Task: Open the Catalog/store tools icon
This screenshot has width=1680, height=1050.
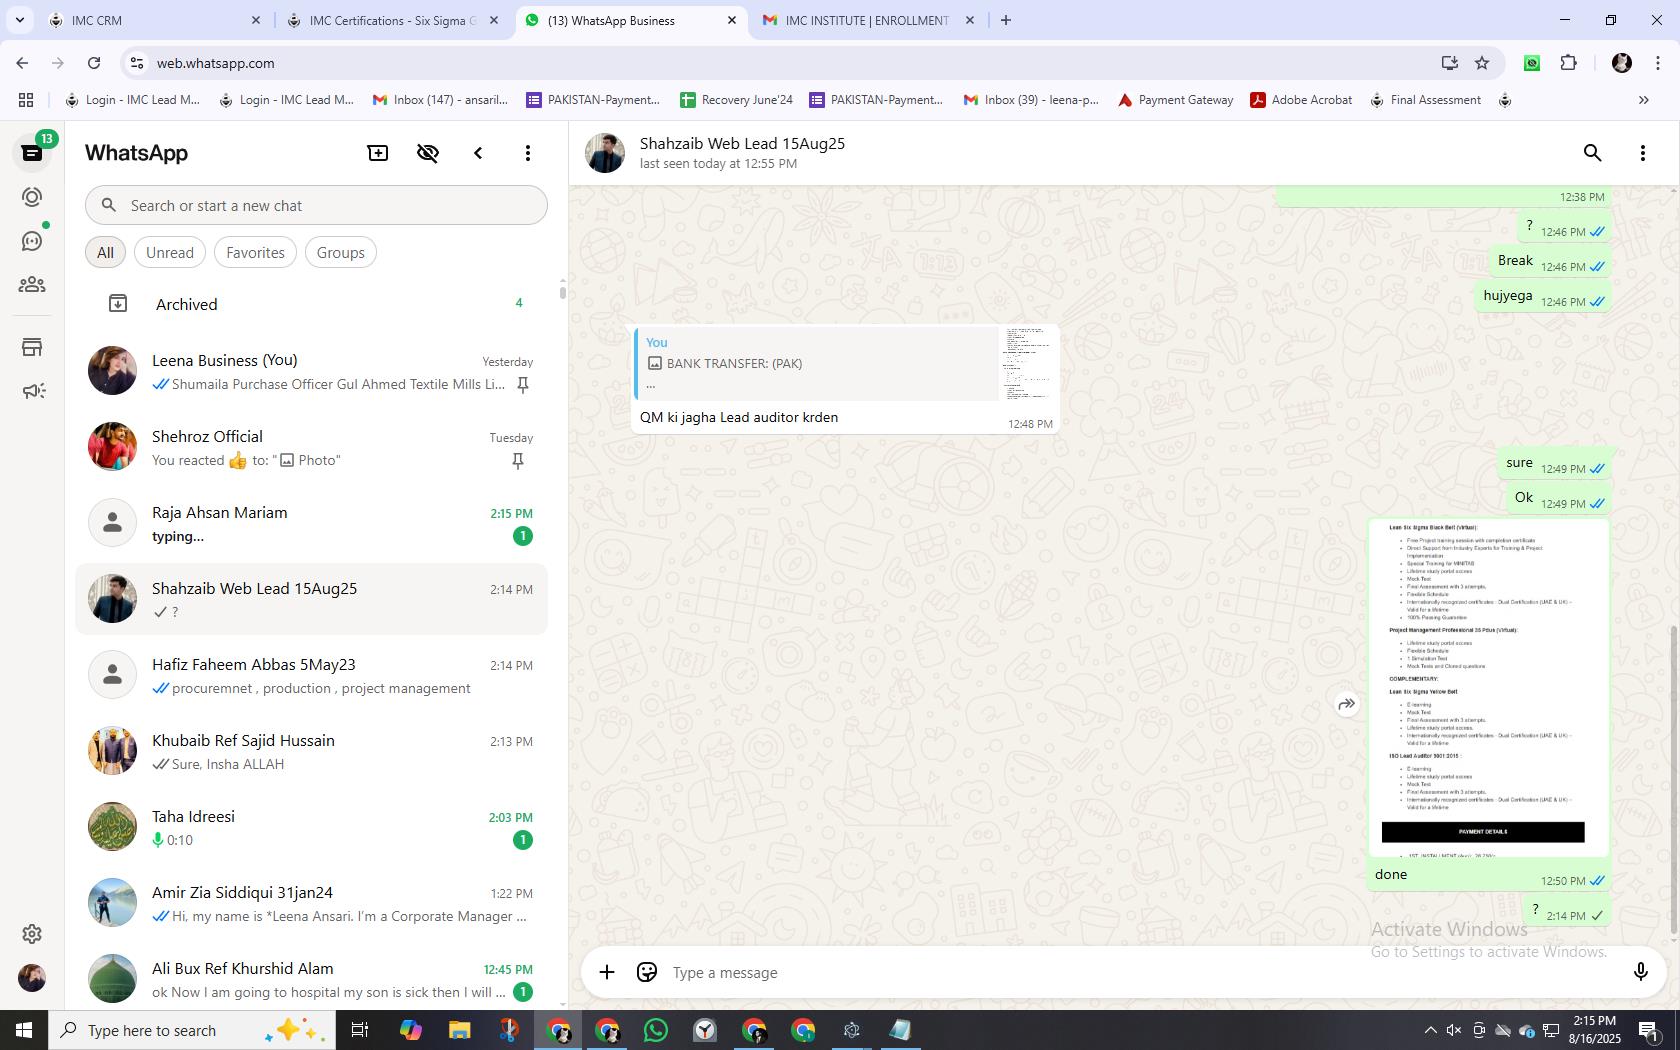Action: click(x=32, y=347)
